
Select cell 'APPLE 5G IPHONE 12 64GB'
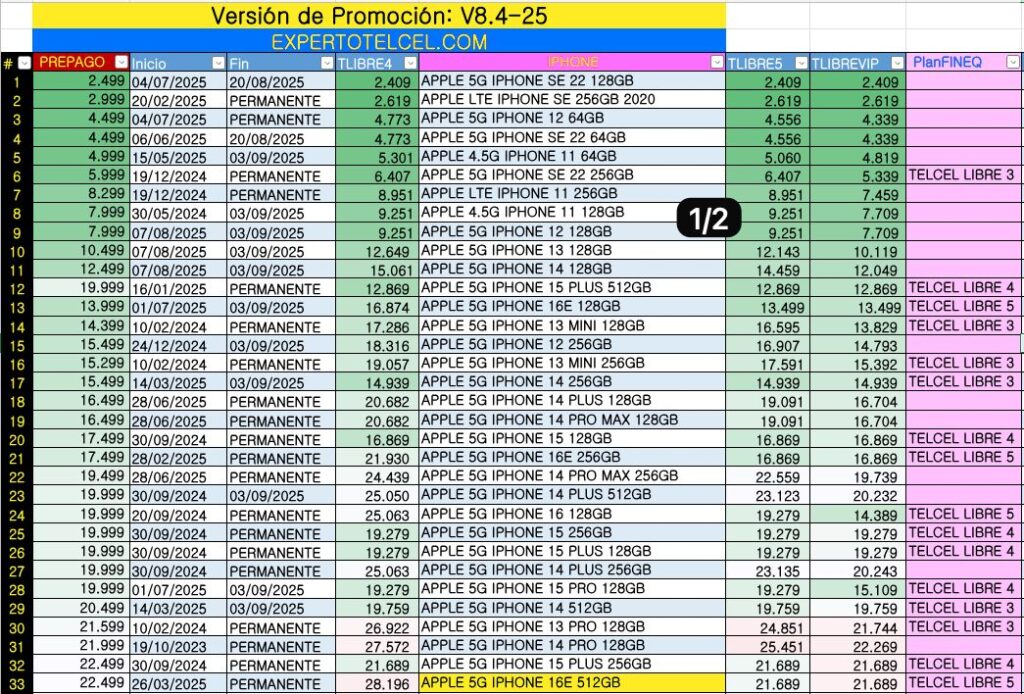point(572,119)
